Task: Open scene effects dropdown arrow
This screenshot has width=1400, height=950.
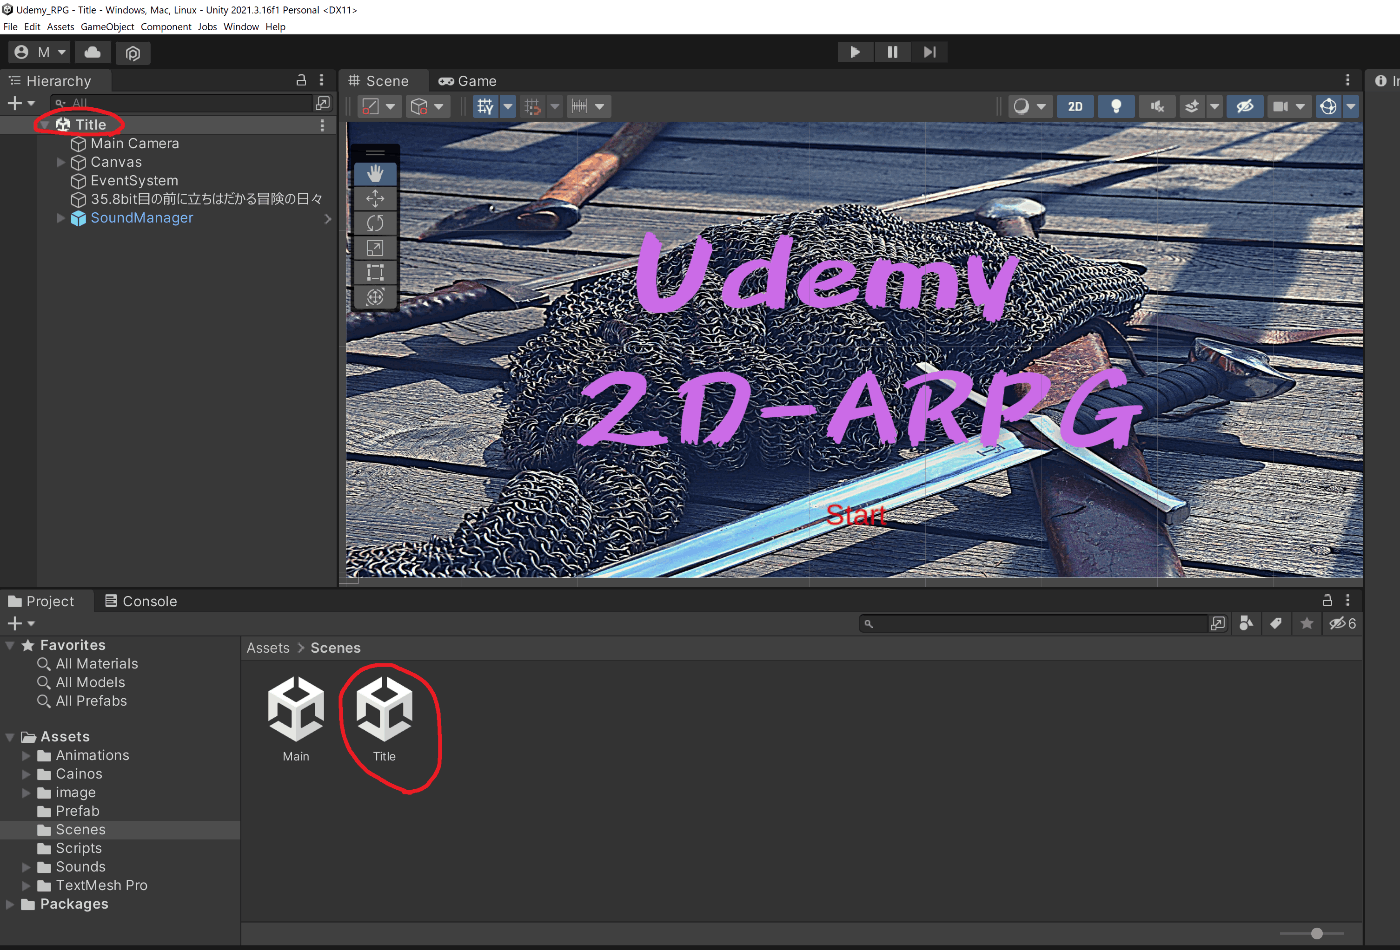Action: (x=1215, y=106)
